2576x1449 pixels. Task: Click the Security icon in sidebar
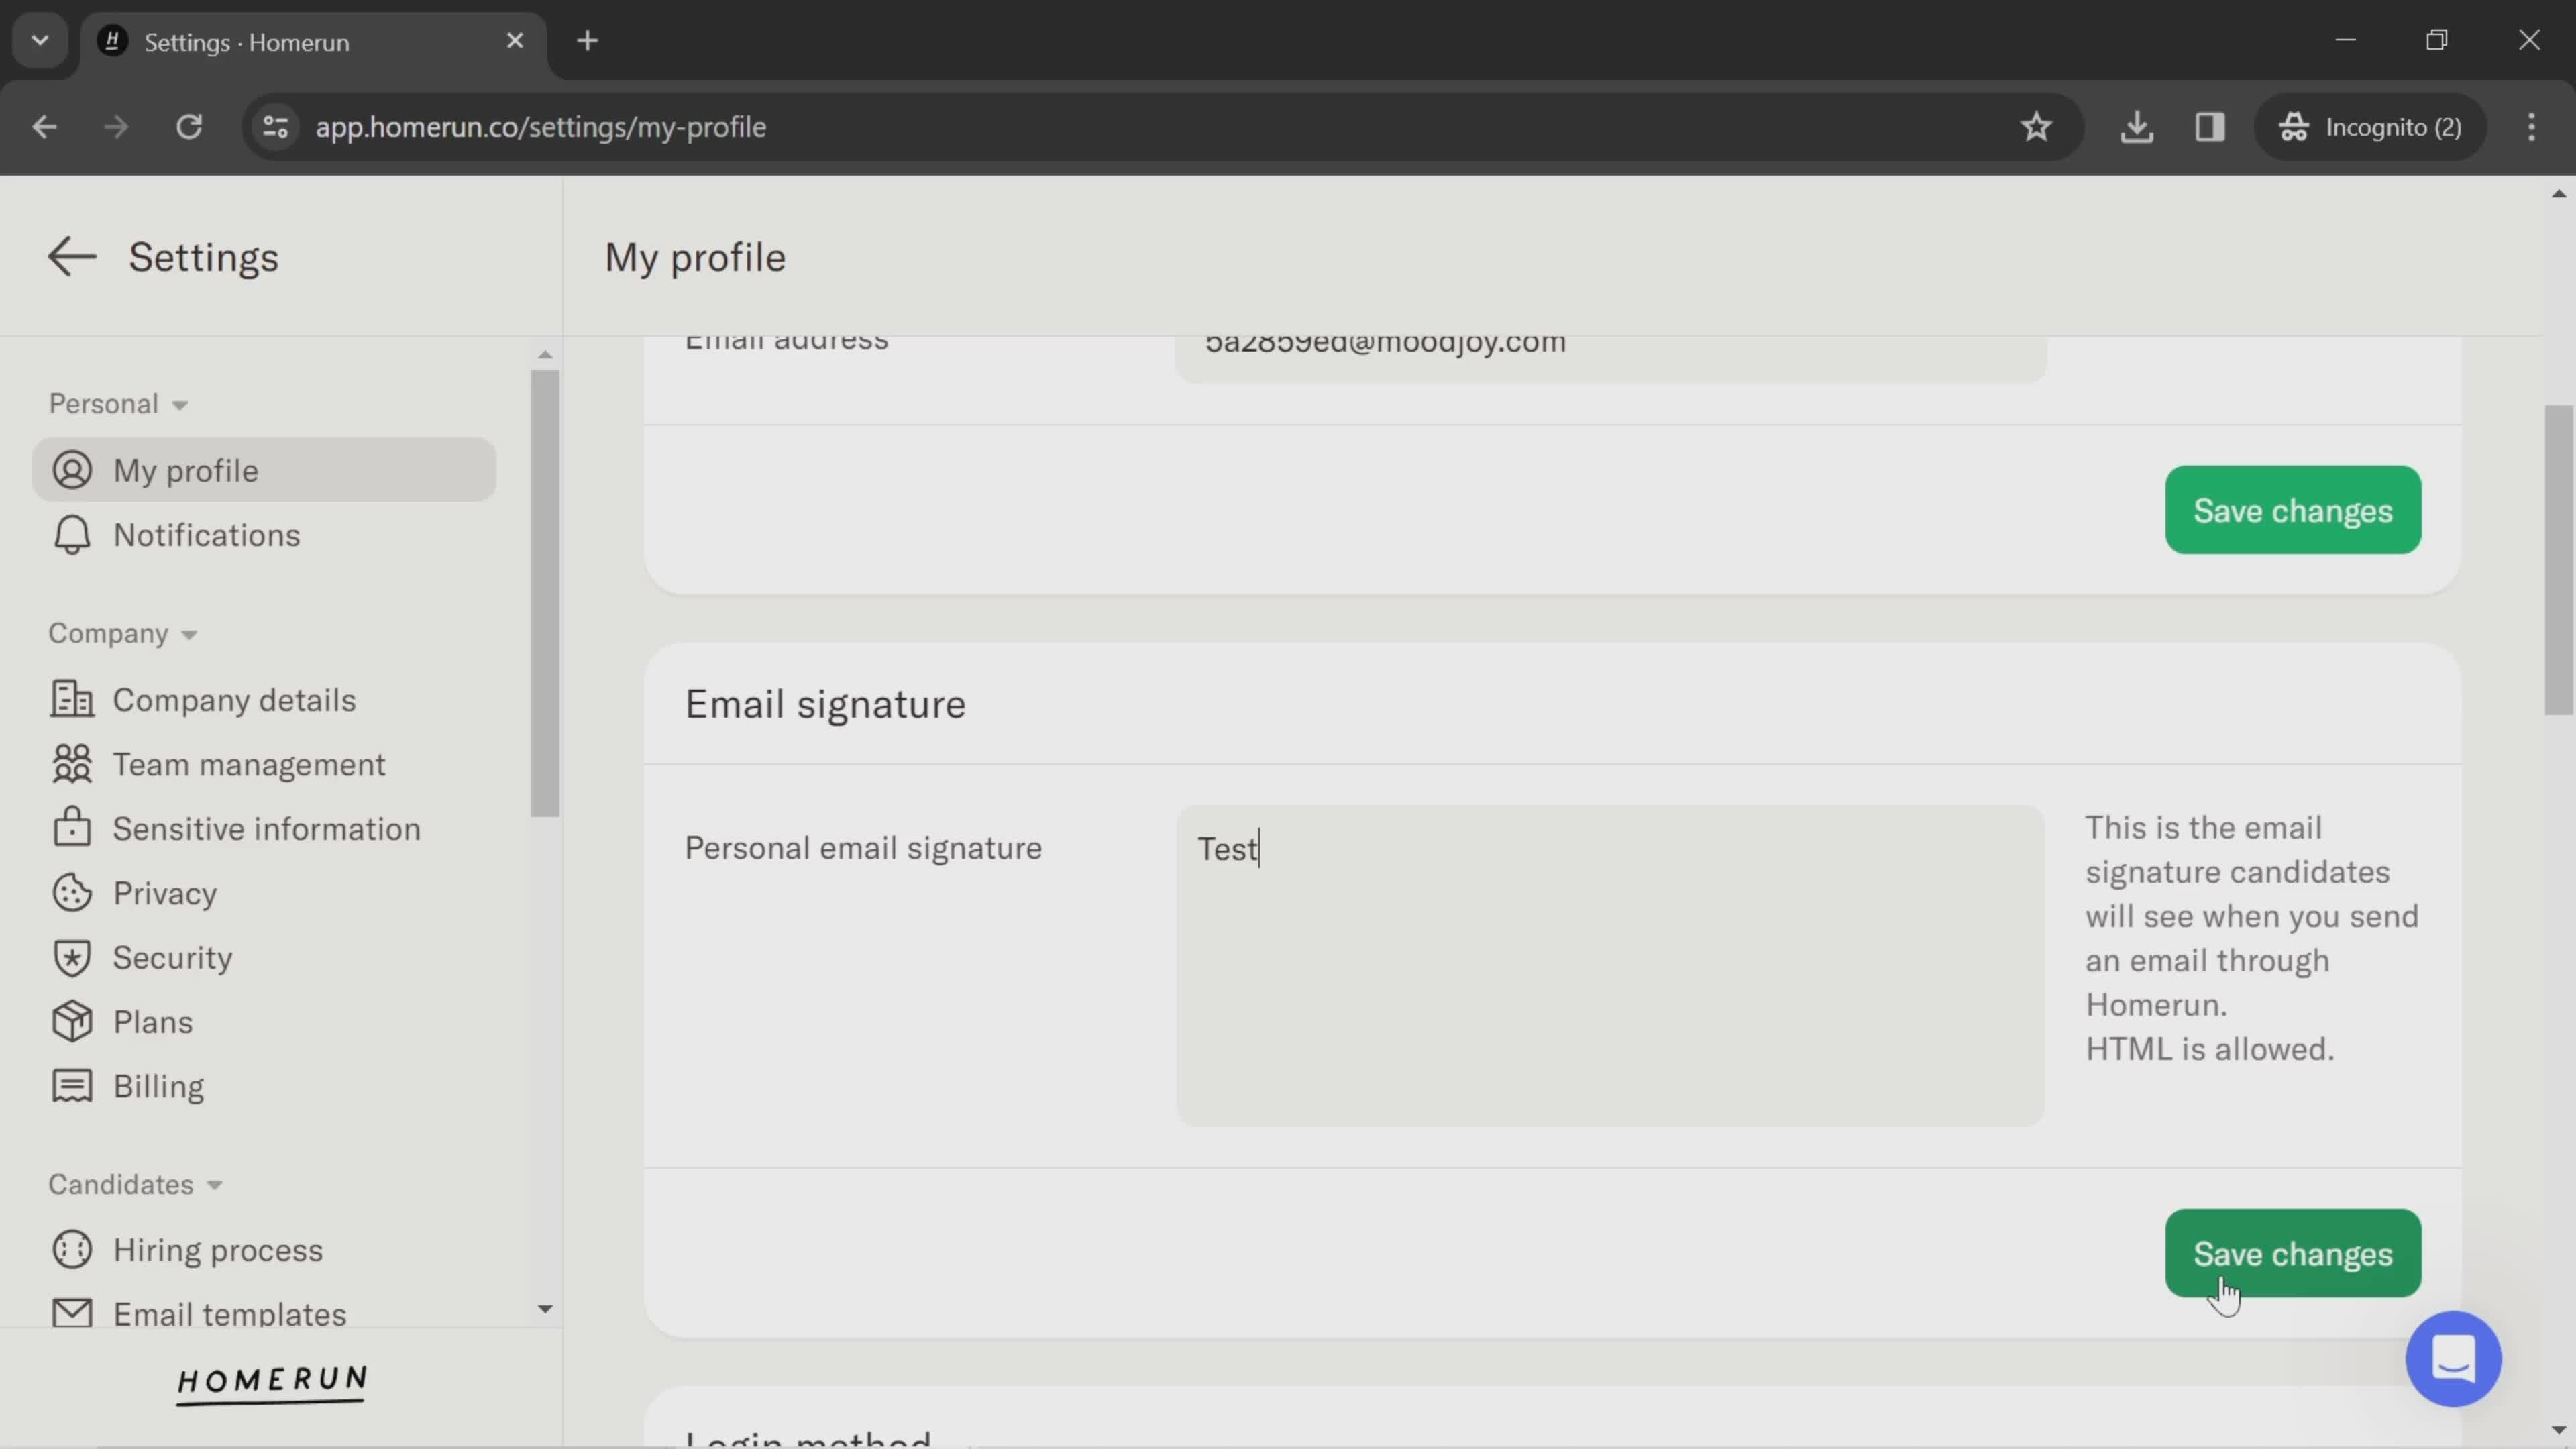click(x=70, y=957)
